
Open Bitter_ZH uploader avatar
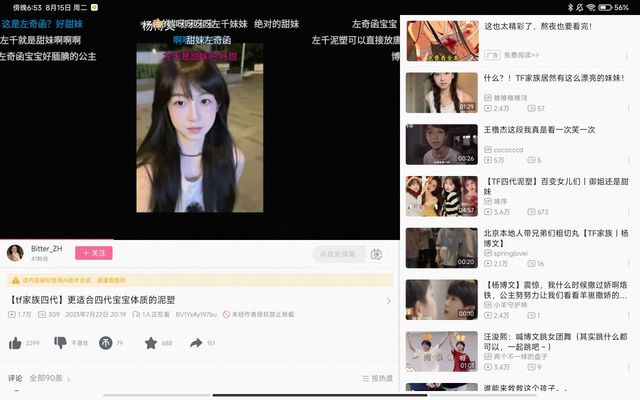15,253
